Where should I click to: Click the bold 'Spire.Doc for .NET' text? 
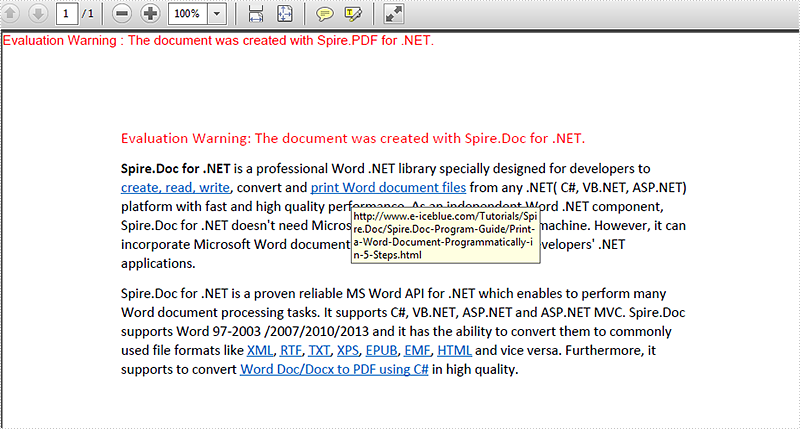(x=176, y=169)
